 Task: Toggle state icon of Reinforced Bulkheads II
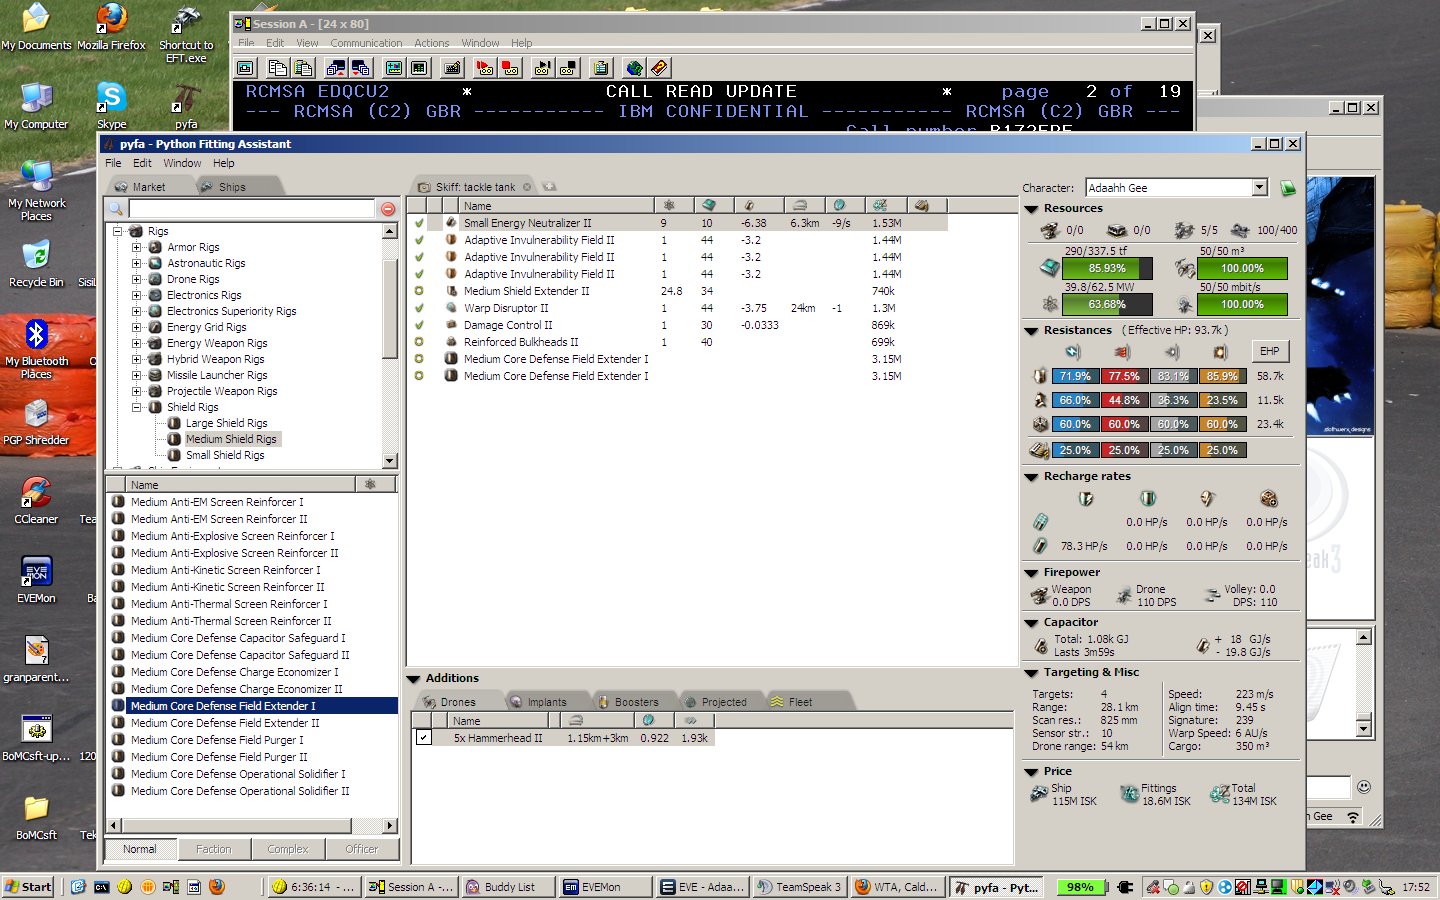click(419, 342)
